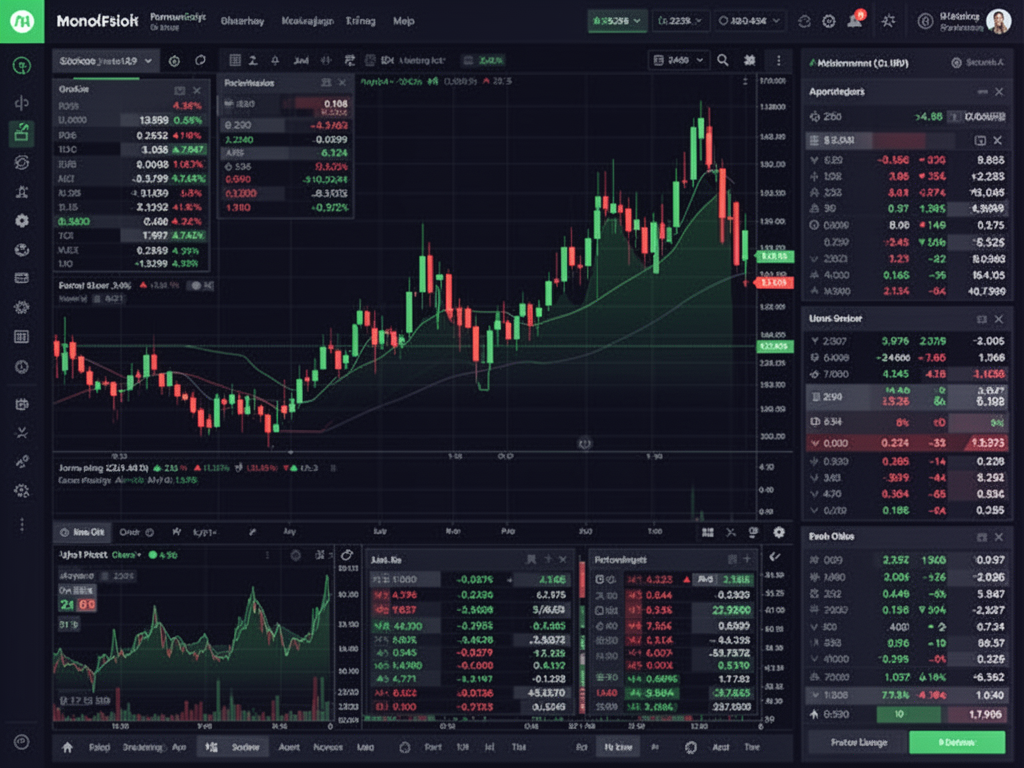The height and width of the screenshot is (768, 1024).
Task: Open the timeframe dropdown left of search icon
Action: tap(679, 61)
